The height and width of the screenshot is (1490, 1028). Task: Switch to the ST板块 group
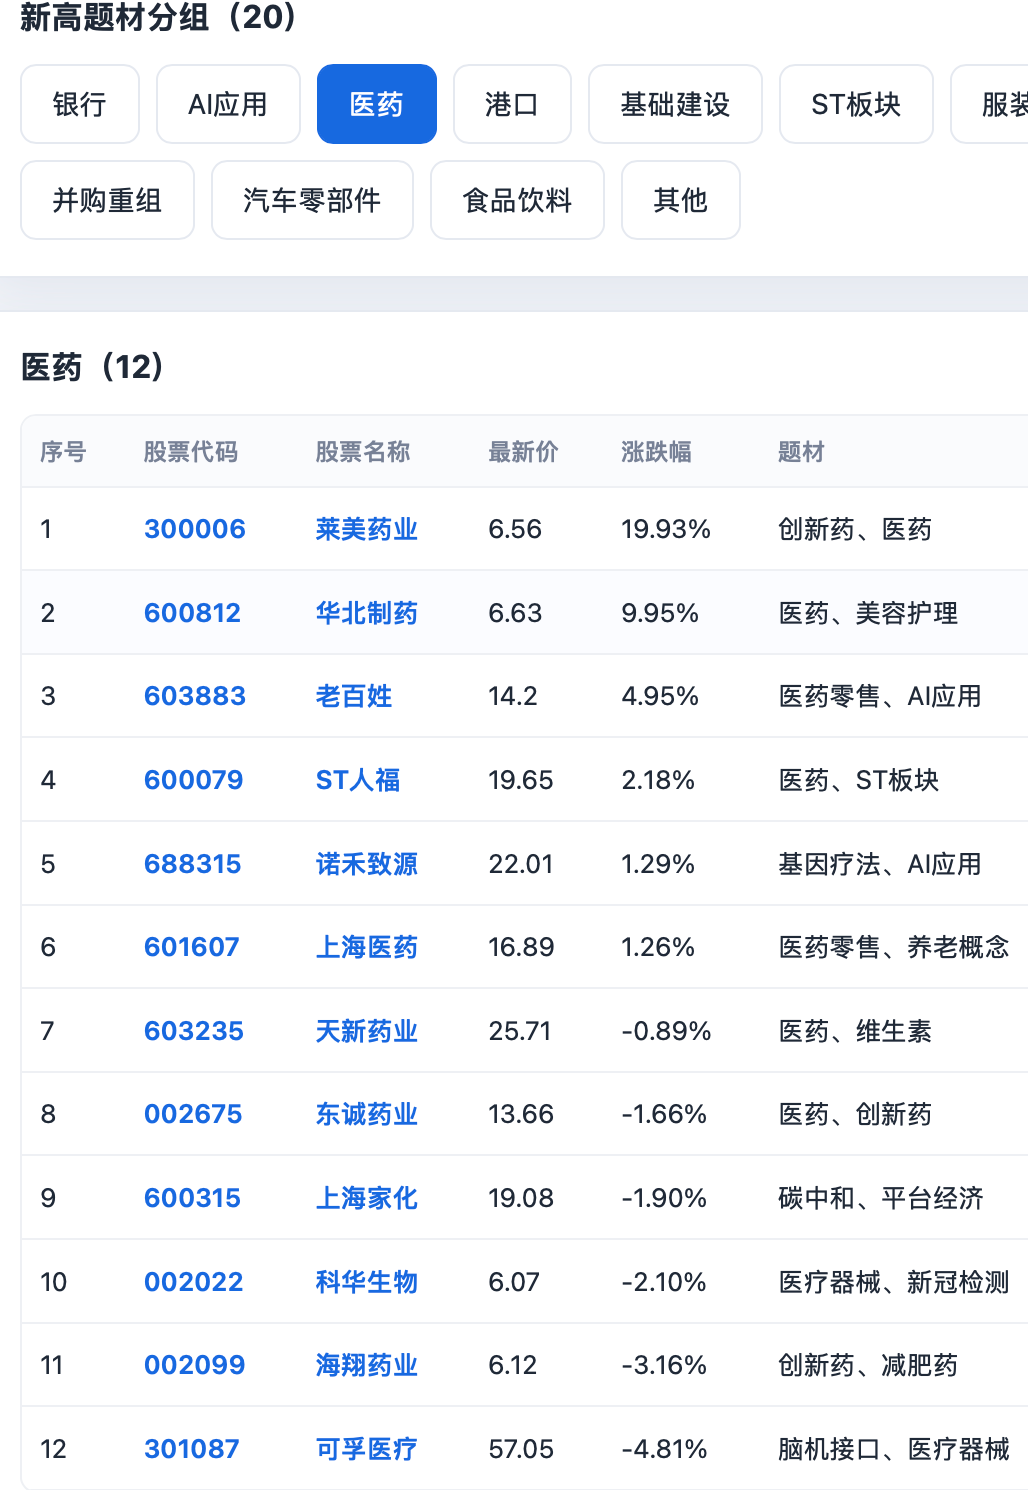pyautogui.click(x=856, y=104)
